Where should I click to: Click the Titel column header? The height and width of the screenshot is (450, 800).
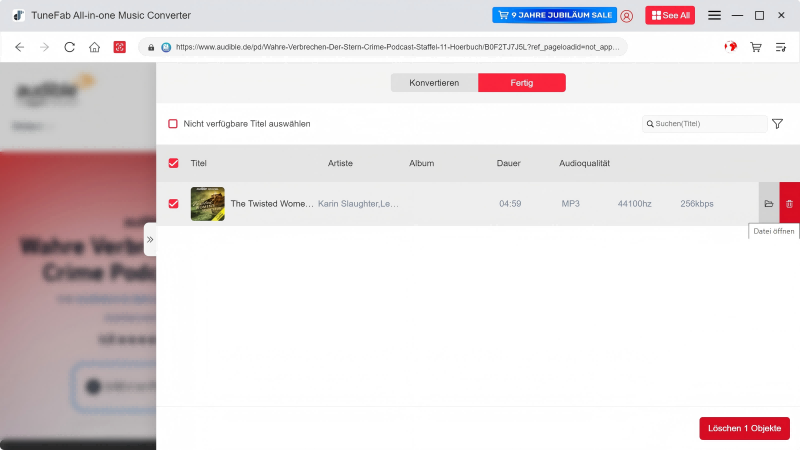(198, 163)
